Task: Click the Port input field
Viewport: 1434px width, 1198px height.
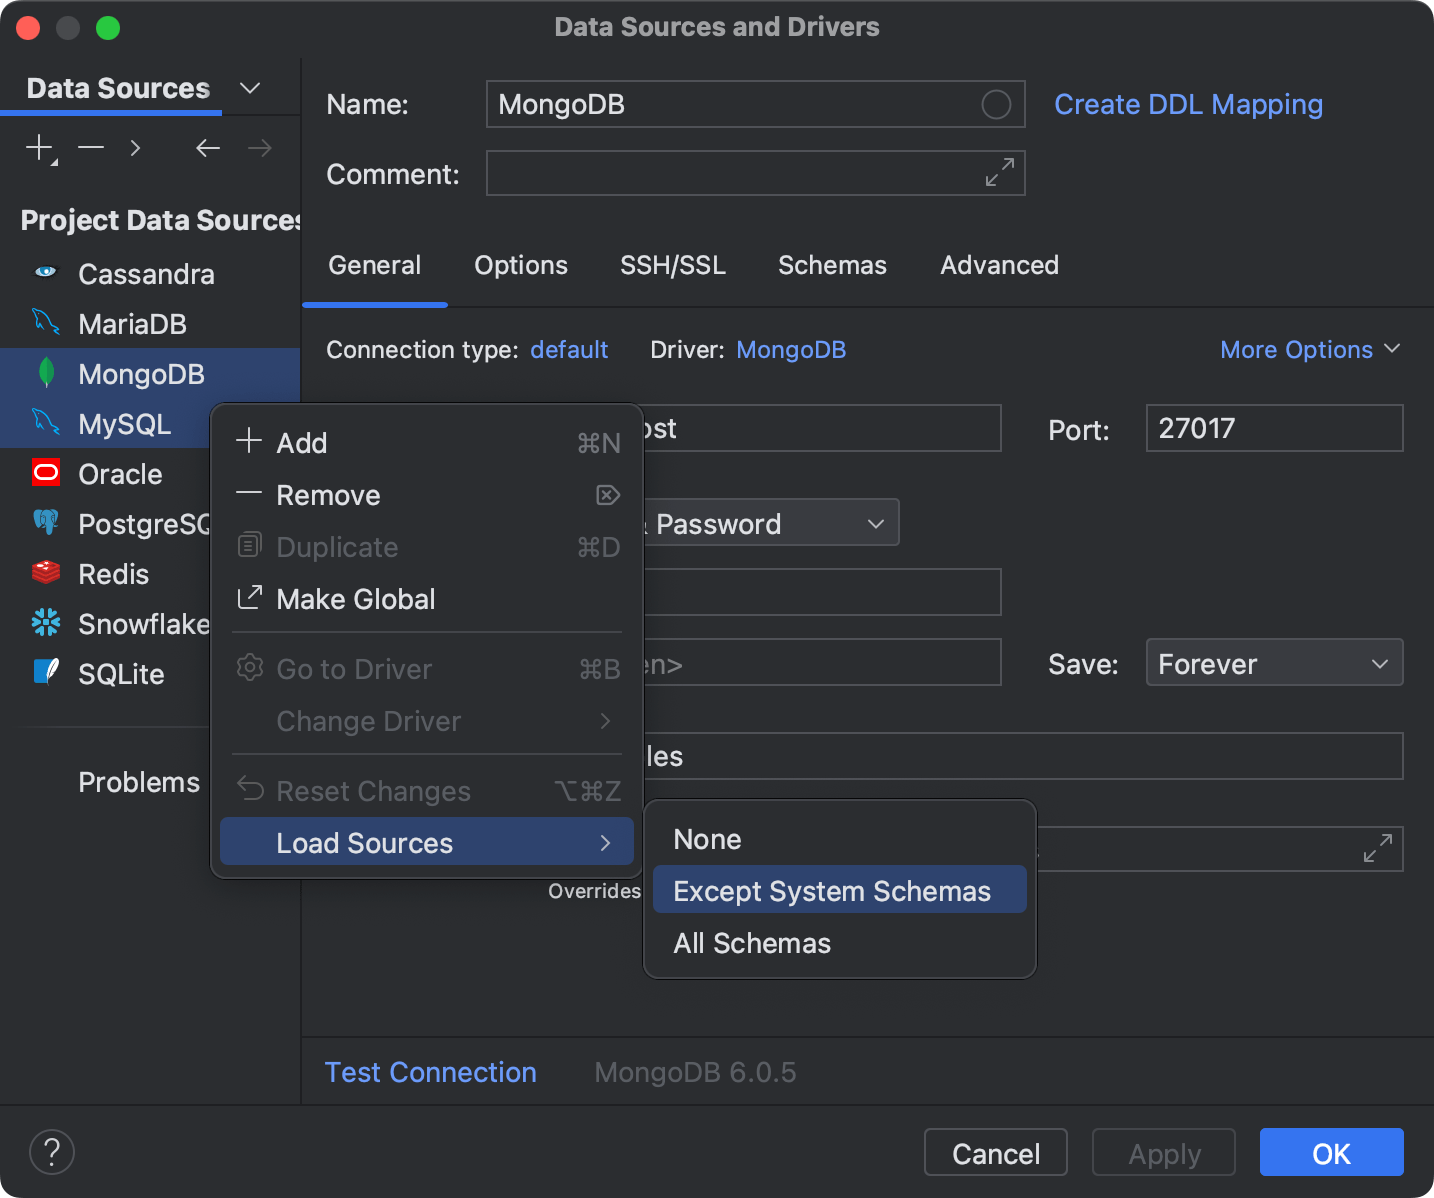Action: (1273, 428)
